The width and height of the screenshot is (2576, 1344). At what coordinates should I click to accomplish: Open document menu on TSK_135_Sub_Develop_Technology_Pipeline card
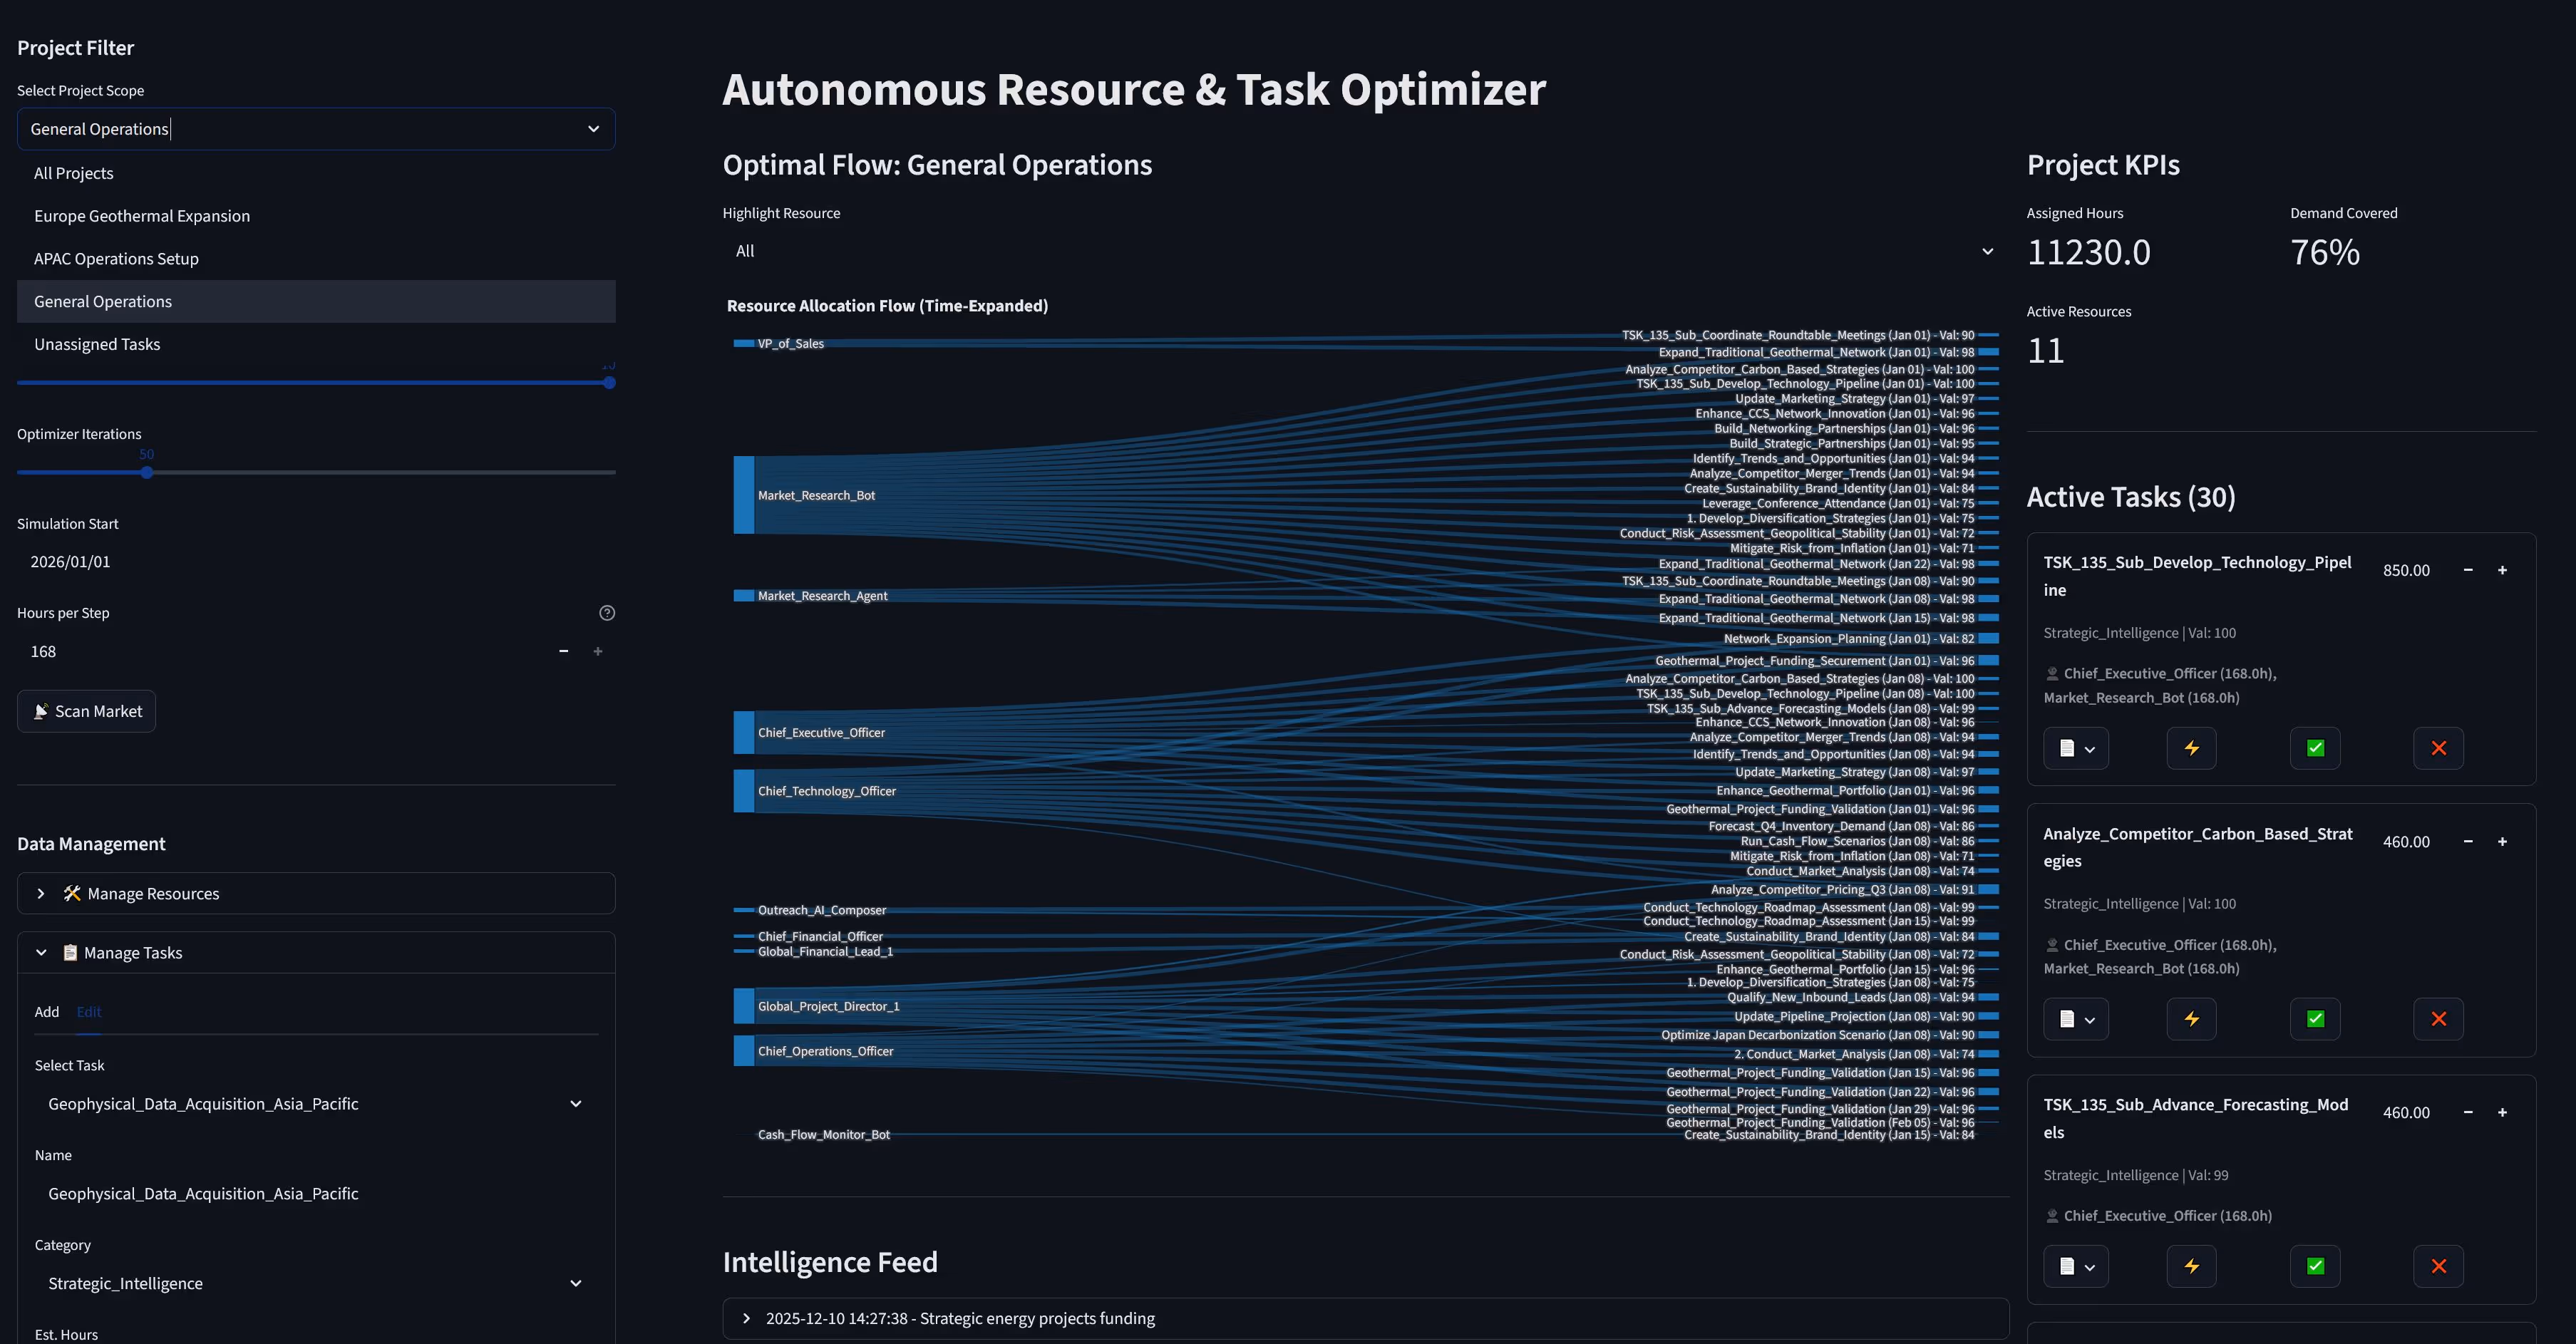click(2076, 748)
